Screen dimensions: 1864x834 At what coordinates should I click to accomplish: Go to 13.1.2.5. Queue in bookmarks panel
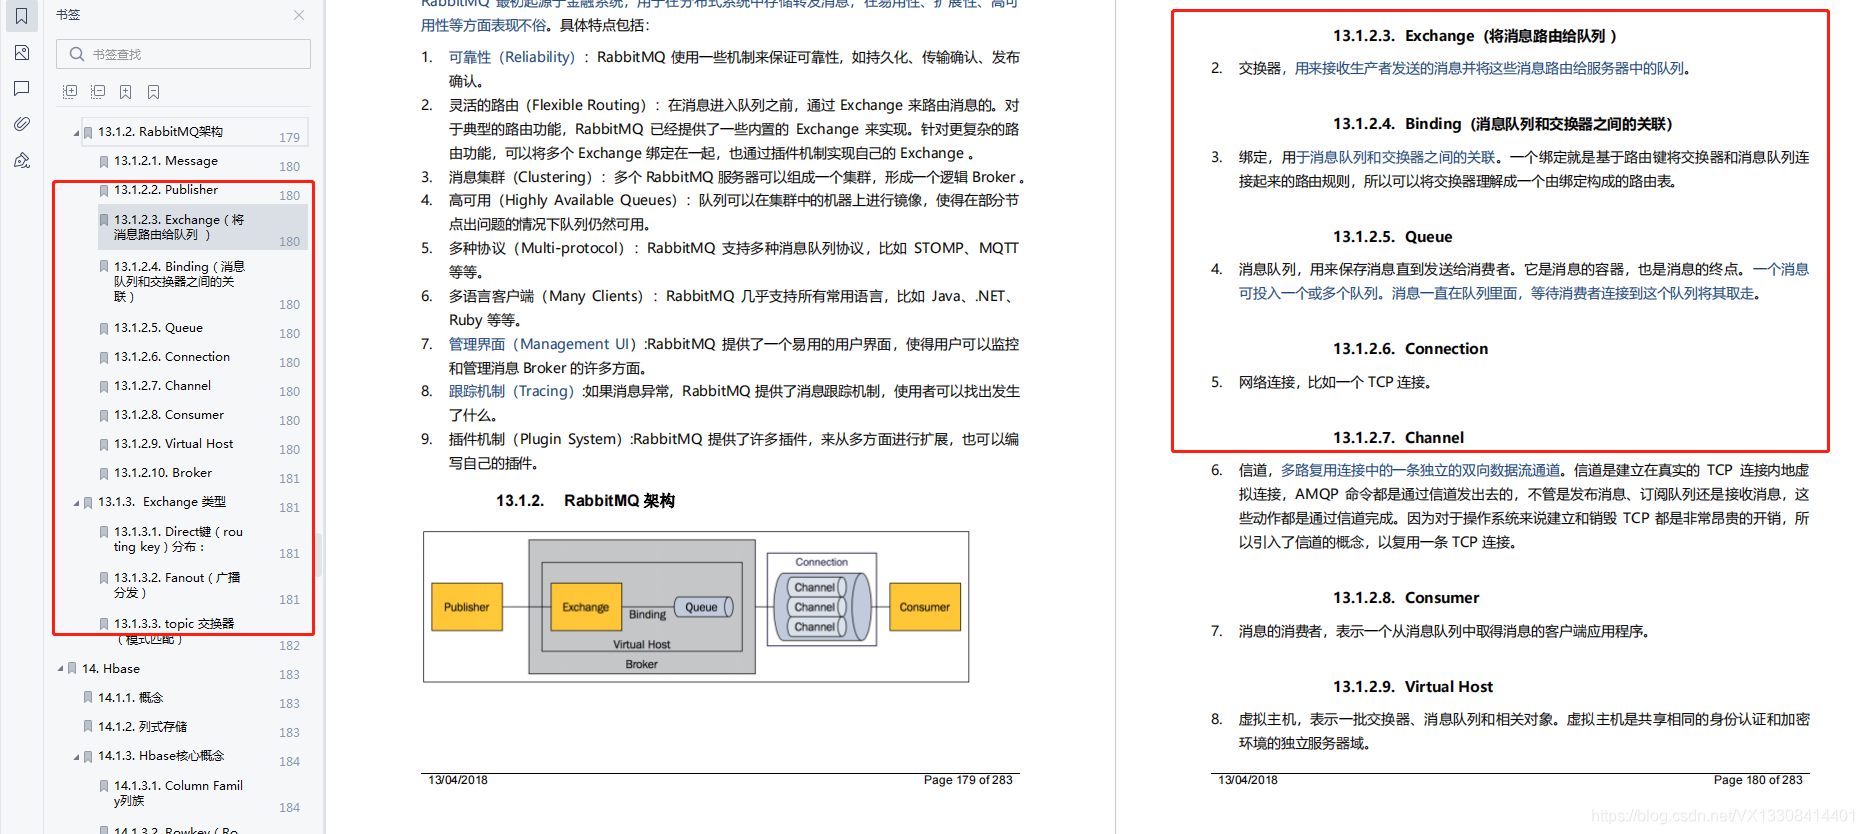click(x=158, y=328)
